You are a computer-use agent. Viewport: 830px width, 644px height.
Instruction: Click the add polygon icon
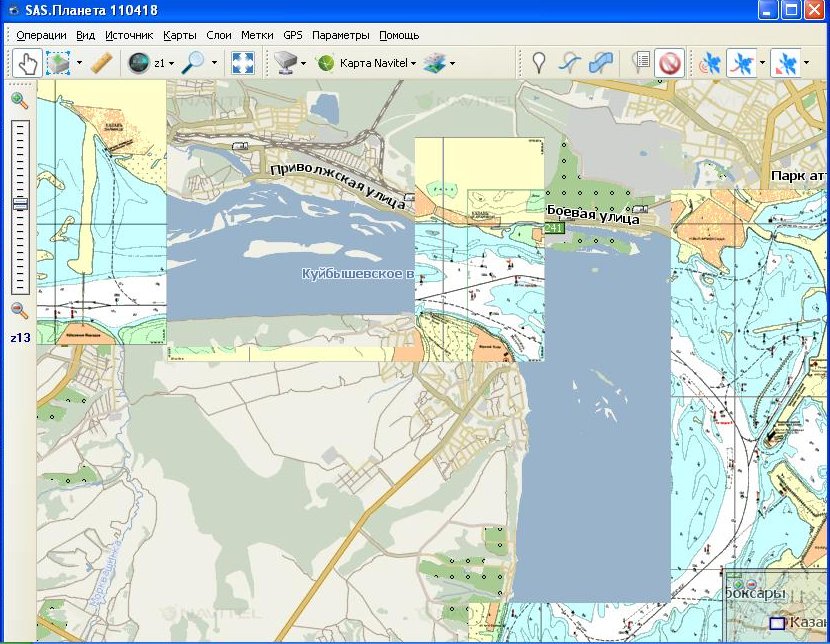point(601,63)
